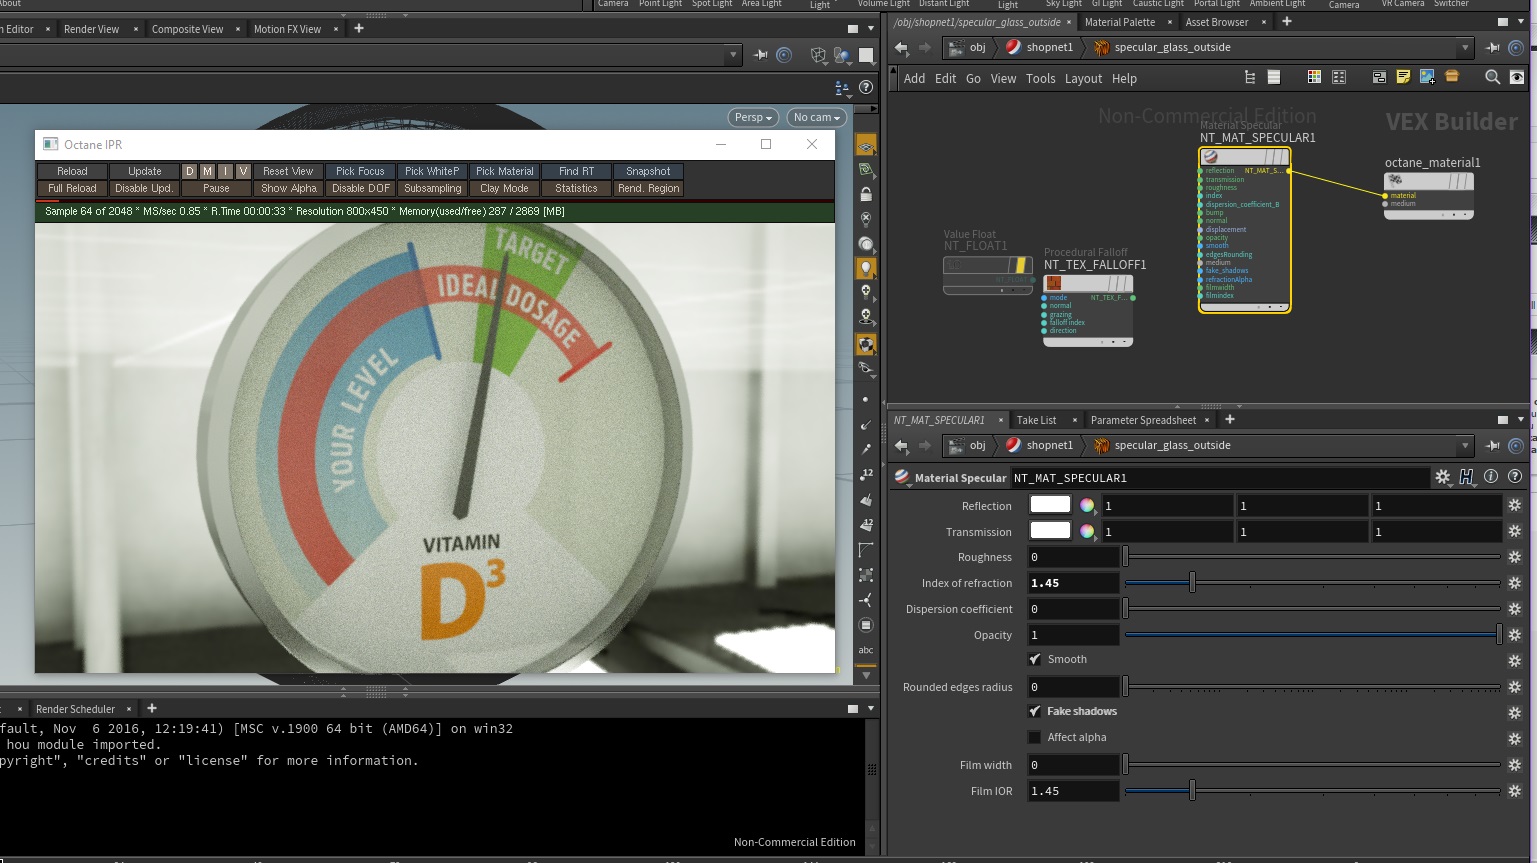Click the sticky note icon in network toolbar
This screenshot has width=1537, height=863.
[1403, 77]
